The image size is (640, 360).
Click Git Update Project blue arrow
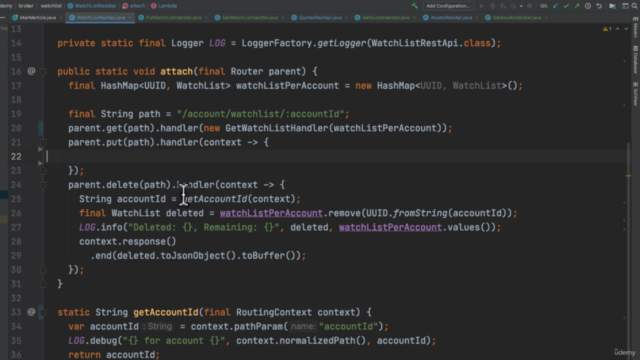pyautogui.click(x=555, y=6)
